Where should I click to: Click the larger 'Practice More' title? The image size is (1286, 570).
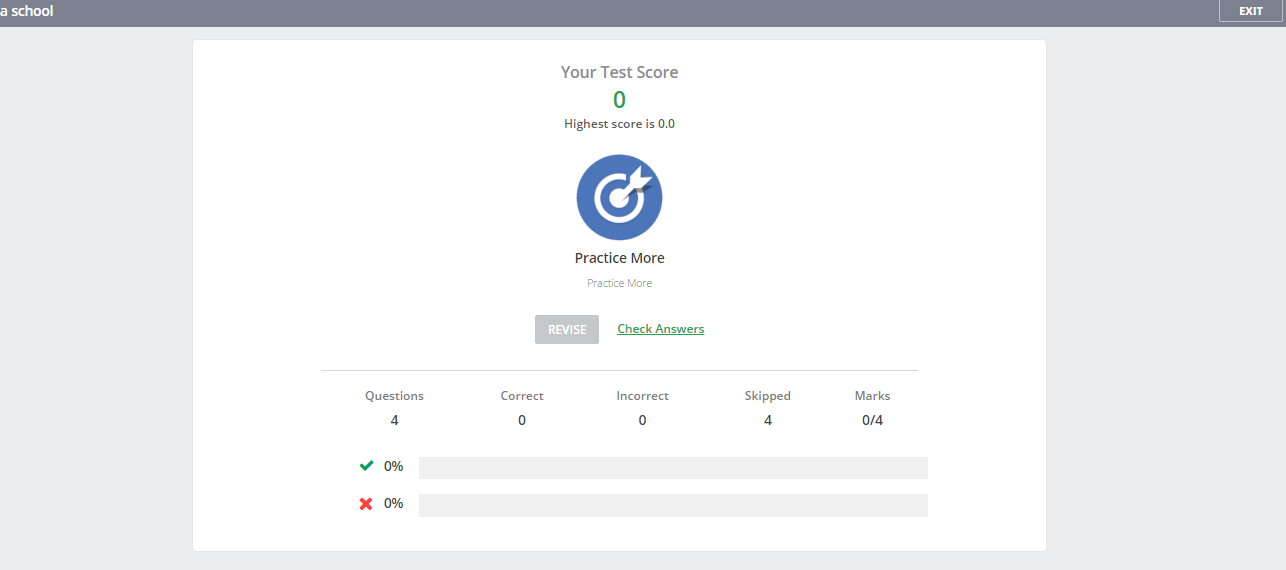pyautogui.click(x=619, y=258)
